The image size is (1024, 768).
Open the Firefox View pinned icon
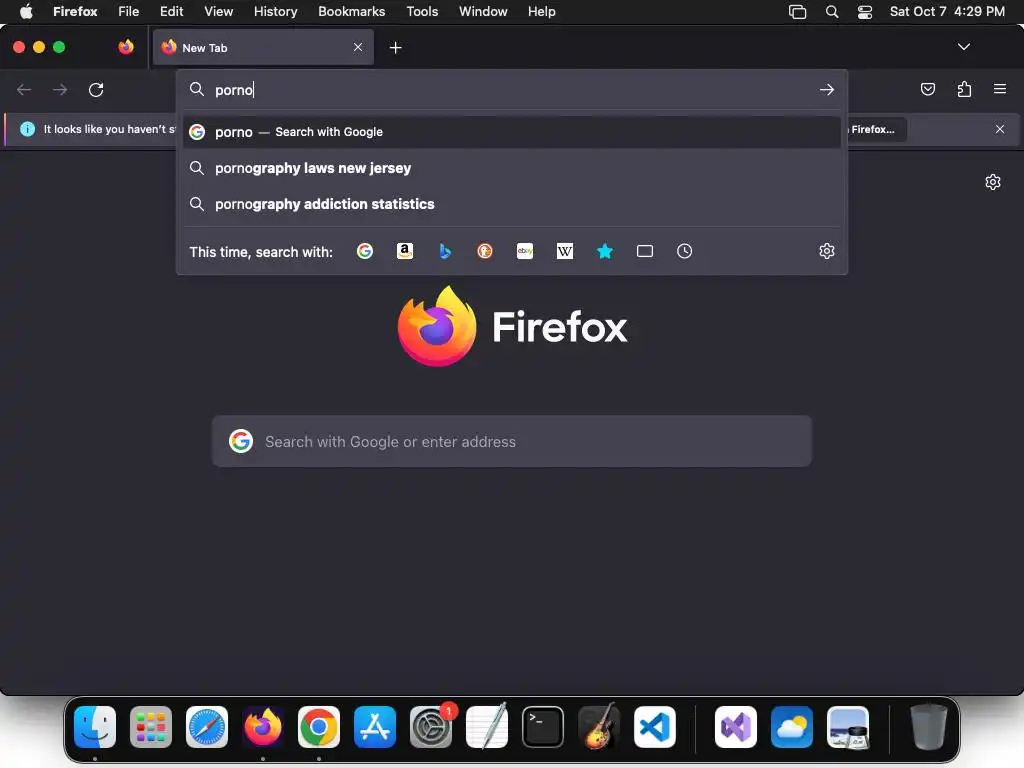tap(126, 47)
